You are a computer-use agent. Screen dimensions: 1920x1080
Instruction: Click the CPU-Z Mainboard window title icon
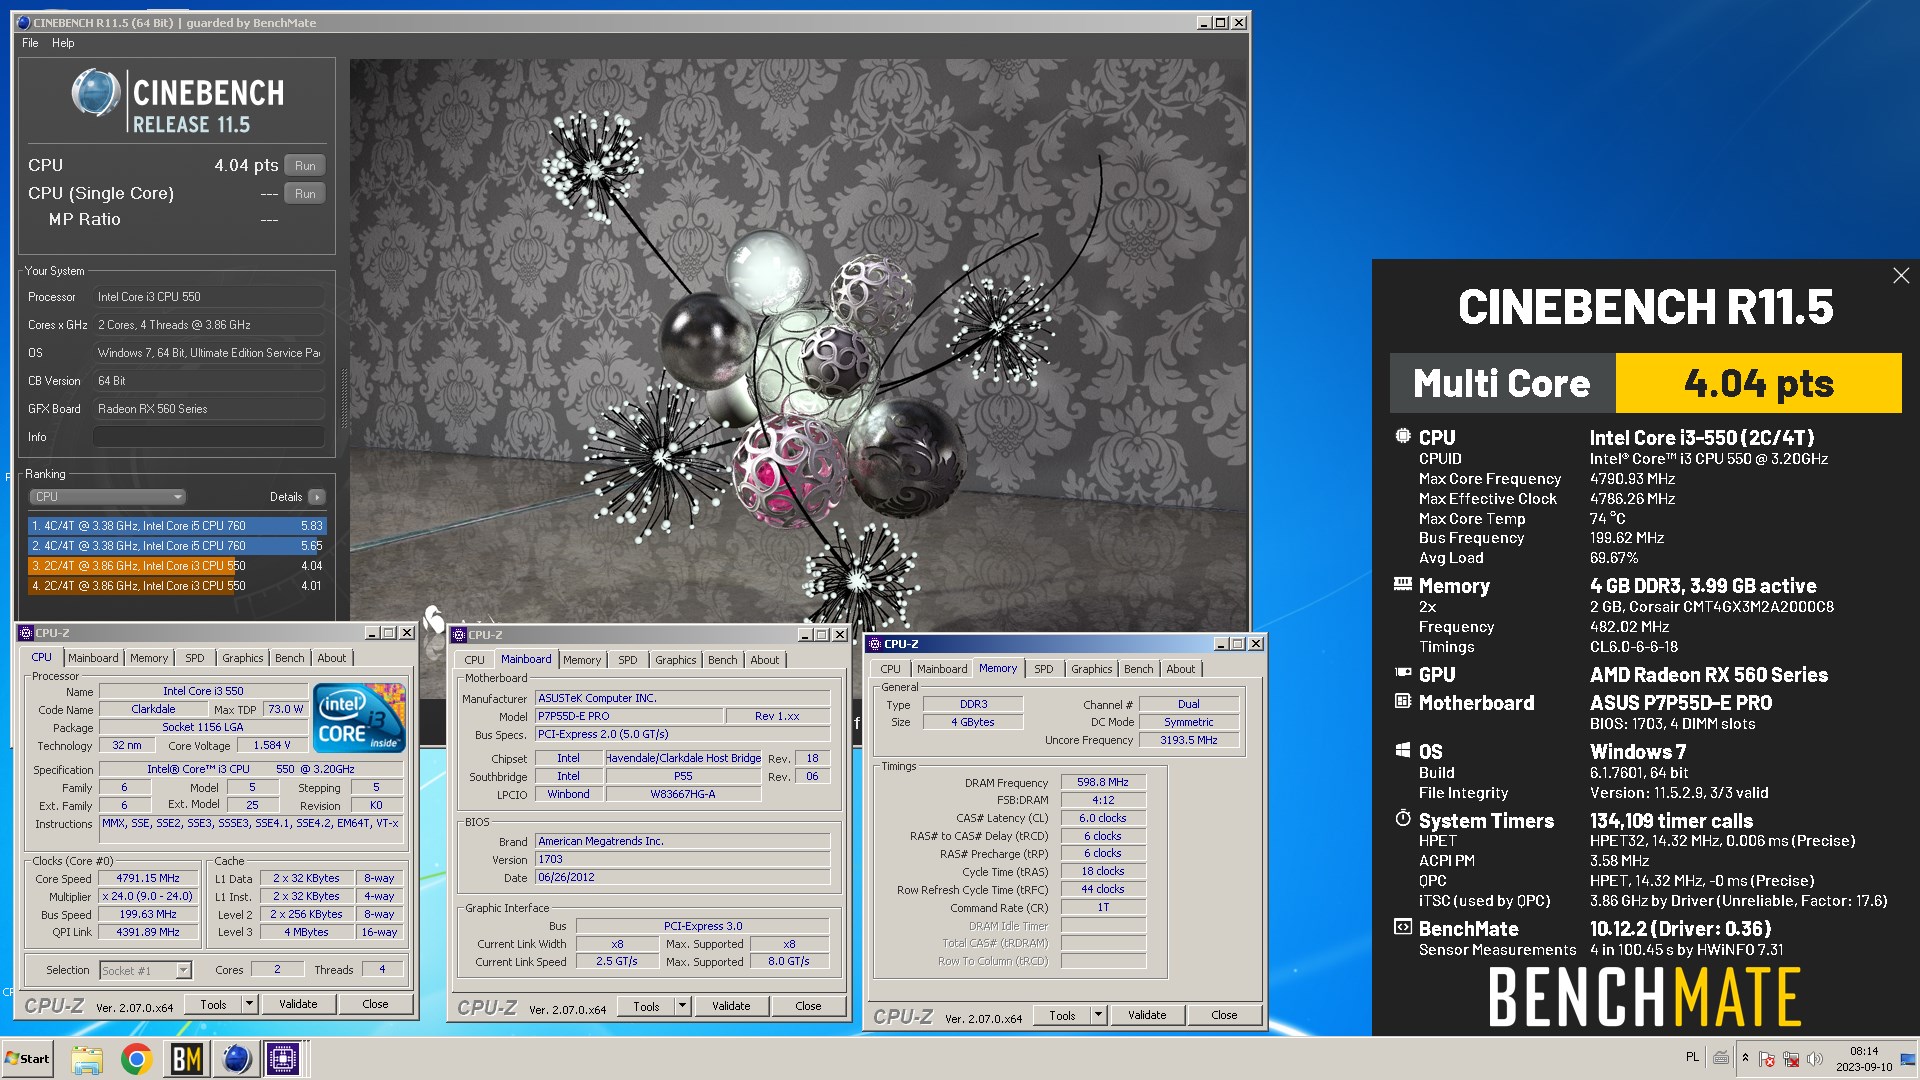pyautogui.click(x=459, y=635)
